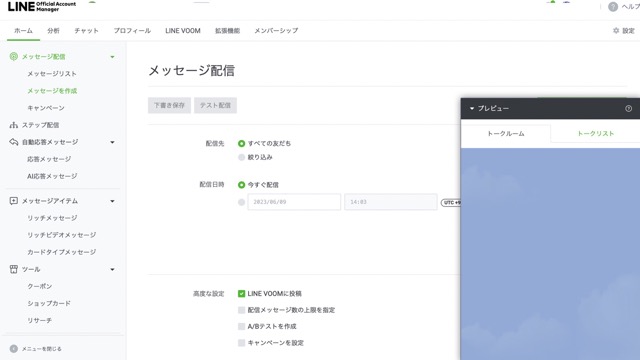
Task: Open the 分析 tab
Action: click(x=53, y=31)
